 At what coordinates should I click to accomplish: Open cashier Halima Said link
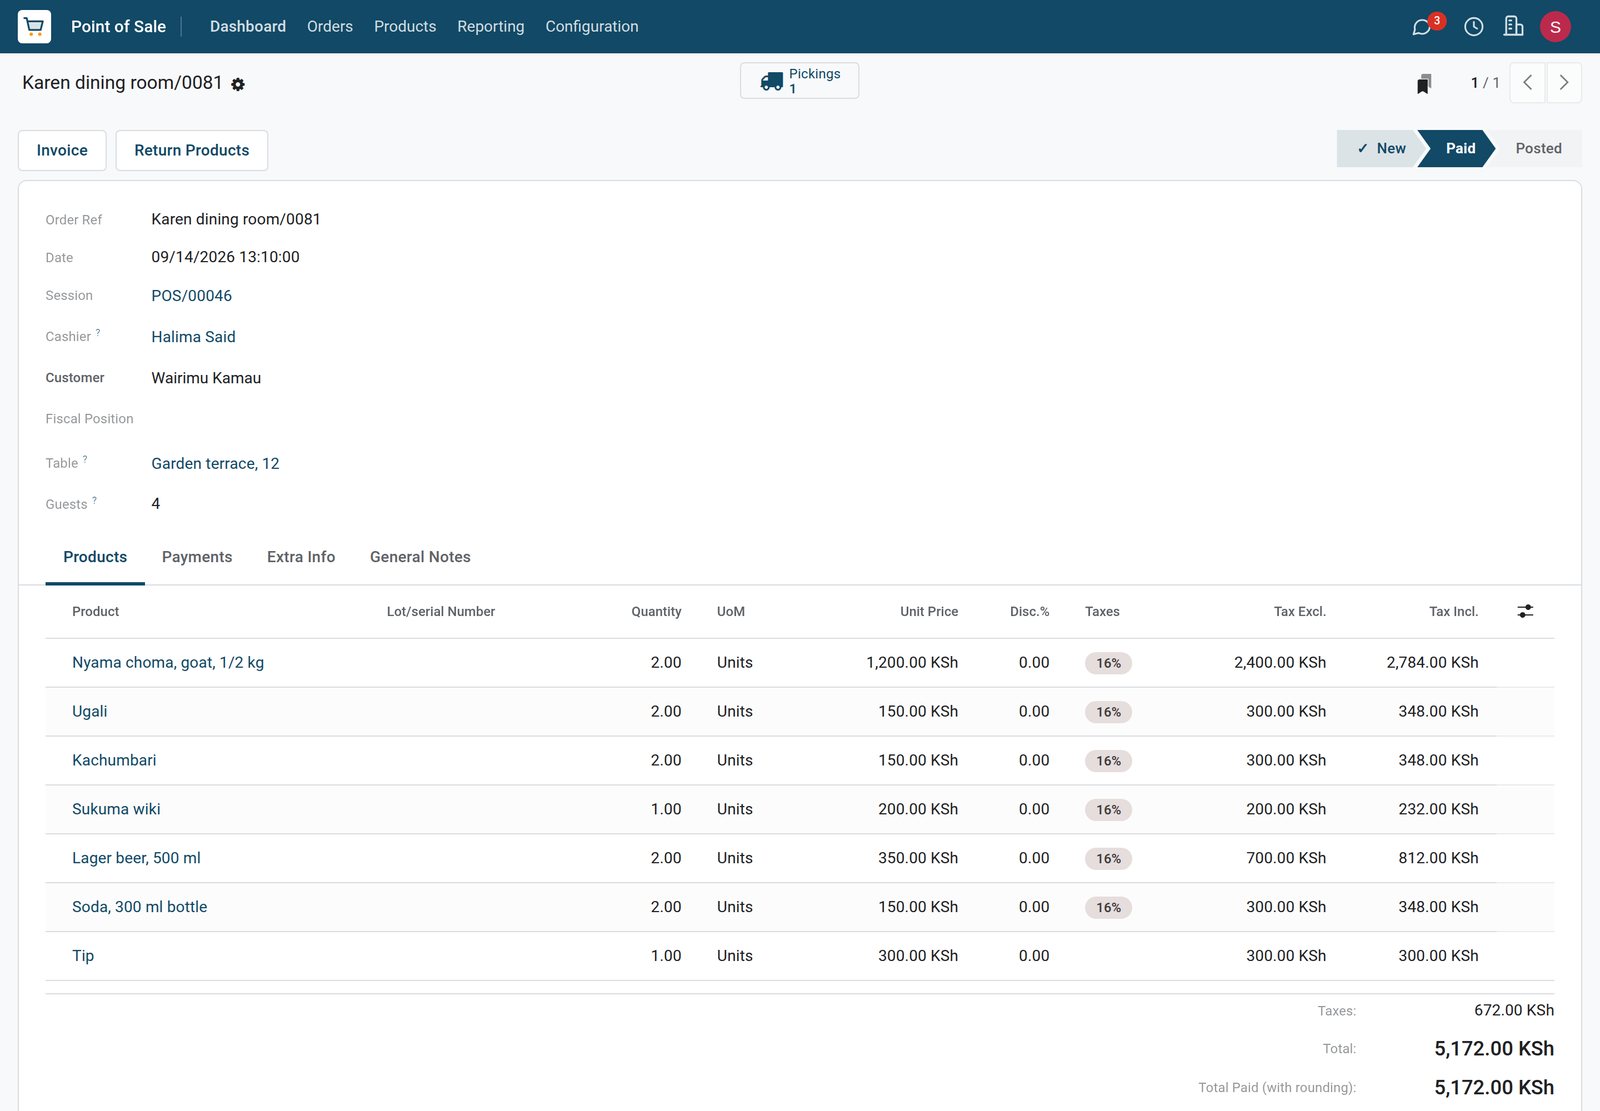194,337
